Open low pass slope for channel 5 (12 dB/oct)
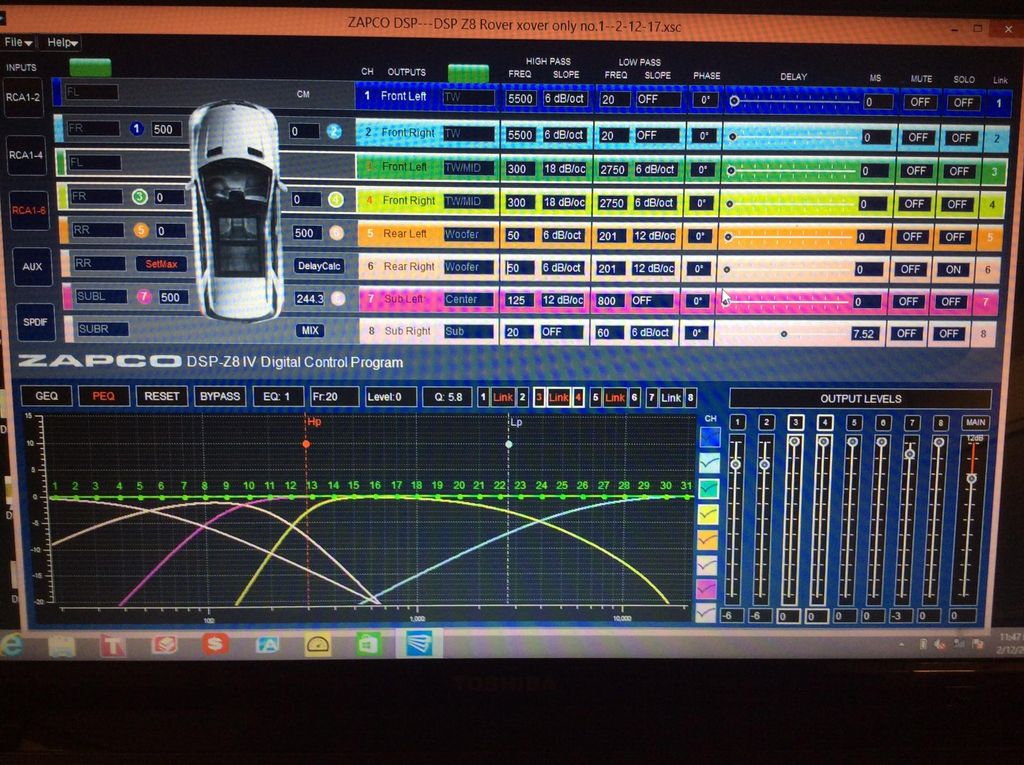The height and width of the screenshot is (765, 1024). [x=653, y=236]
